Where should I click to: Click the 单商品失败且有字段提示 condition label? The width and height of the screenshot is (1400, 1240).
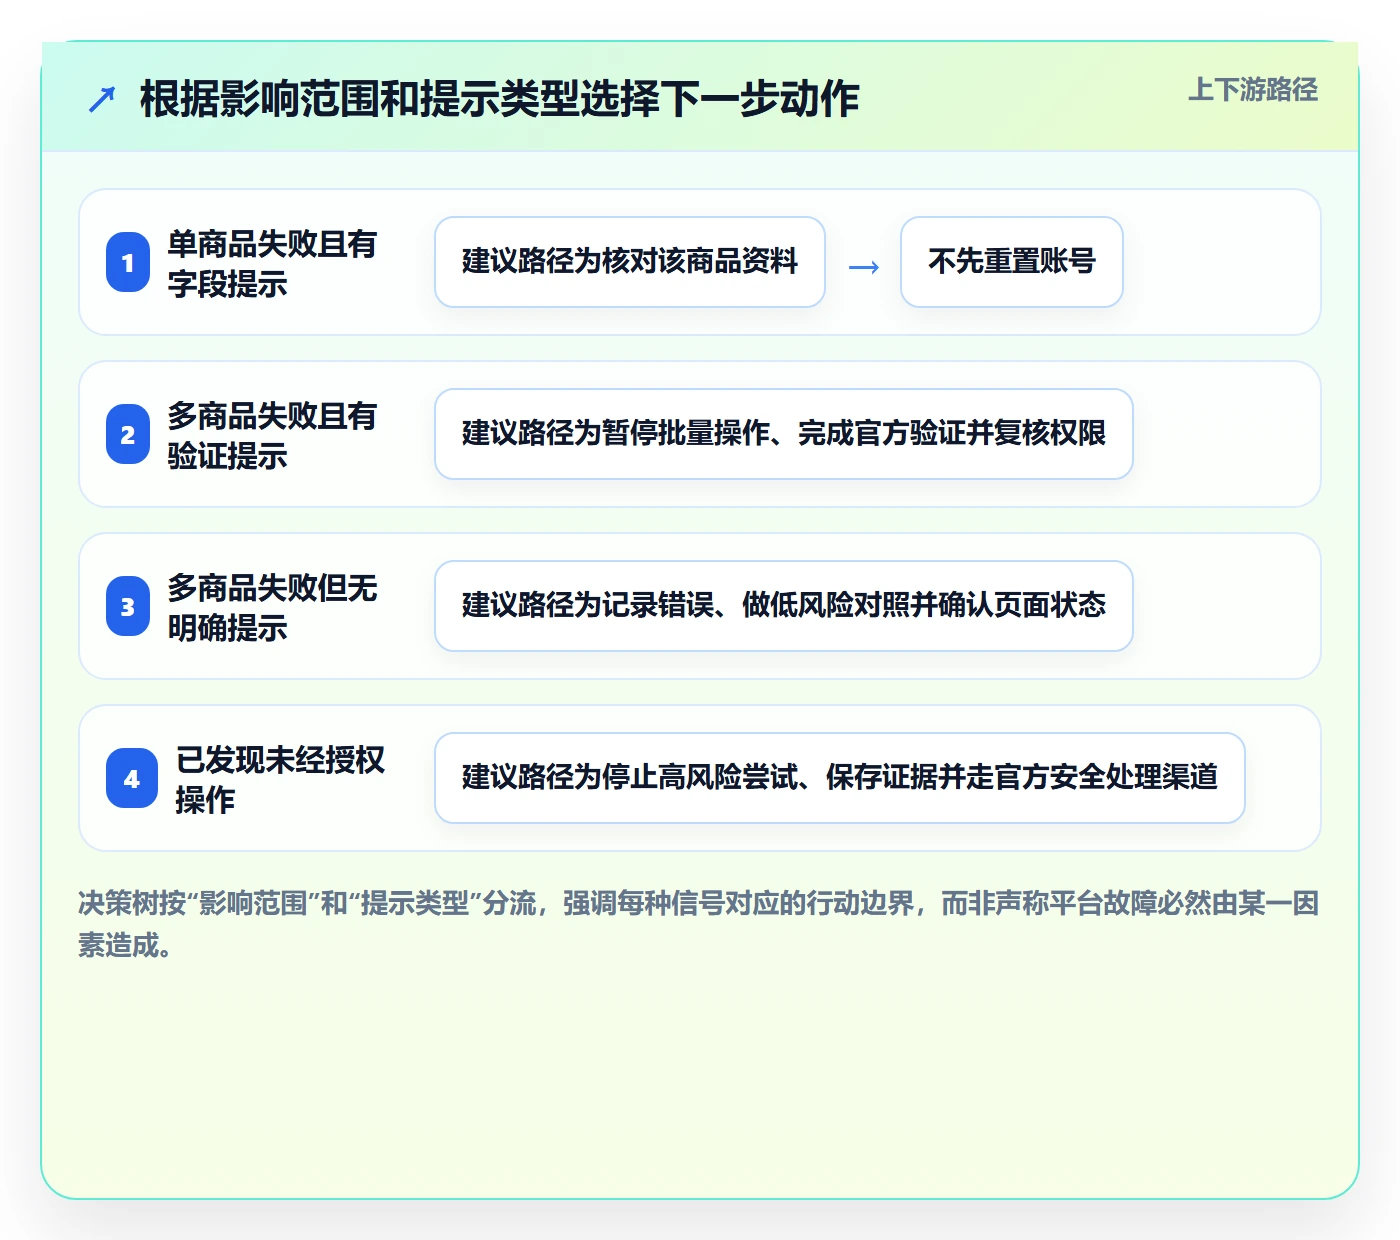(x=272, y=263)
